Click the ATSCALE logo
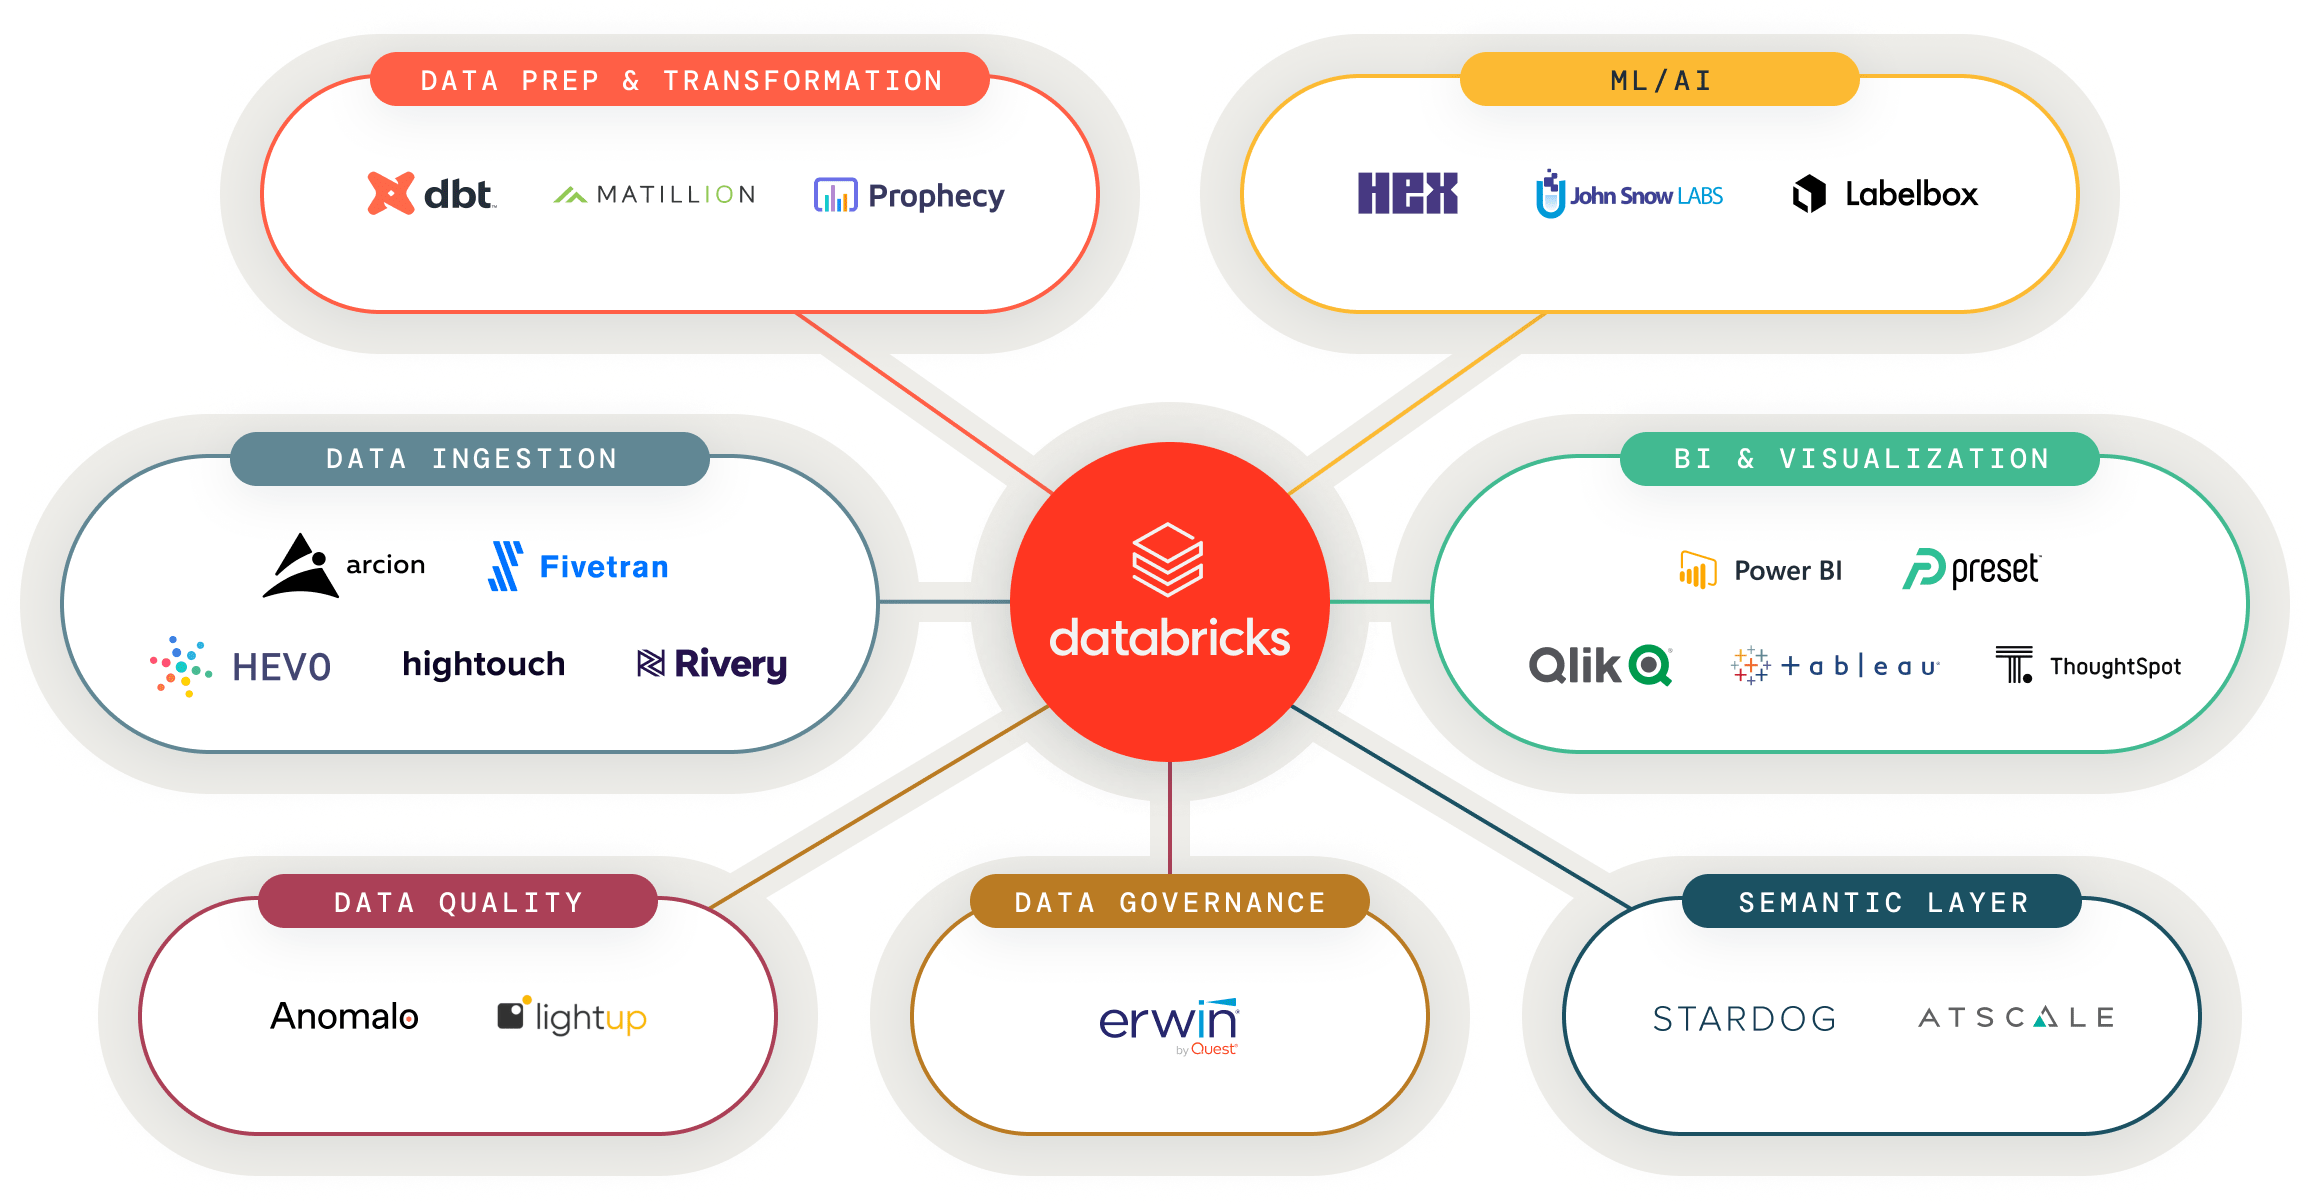The image size is (2310, 1204). pyautogui.click(x=2016, y=1018)
